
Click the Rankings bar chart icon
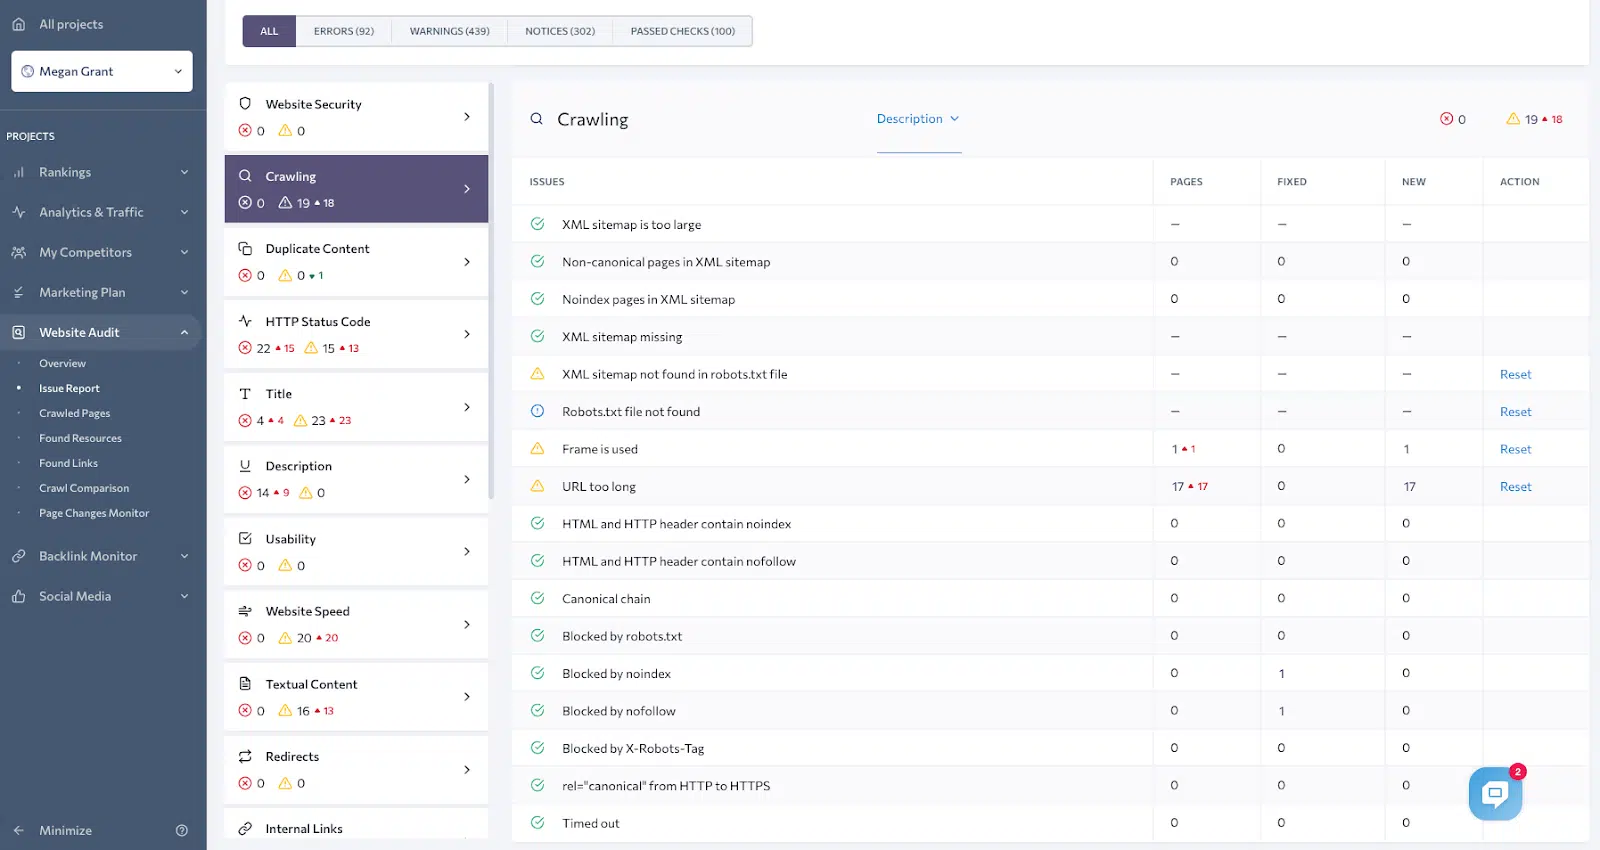19,172
